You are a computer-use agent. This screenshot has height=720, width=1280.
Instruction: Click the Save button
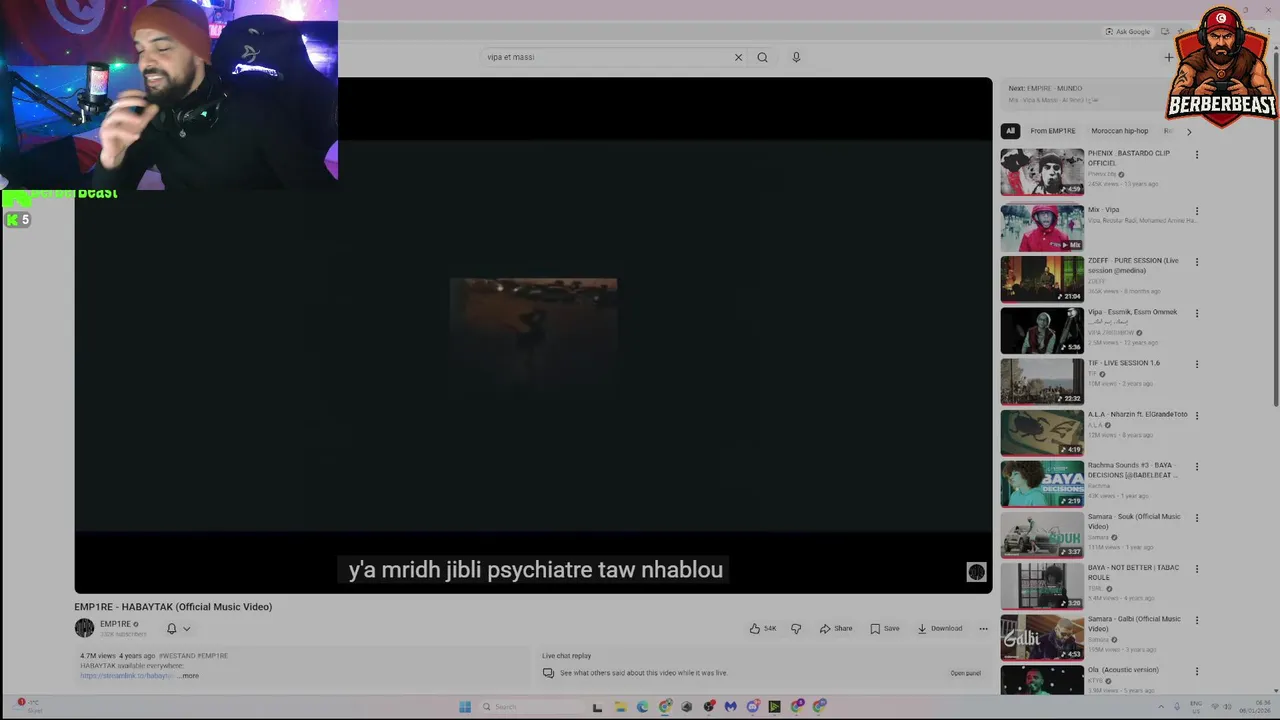(x=885, y=628)
